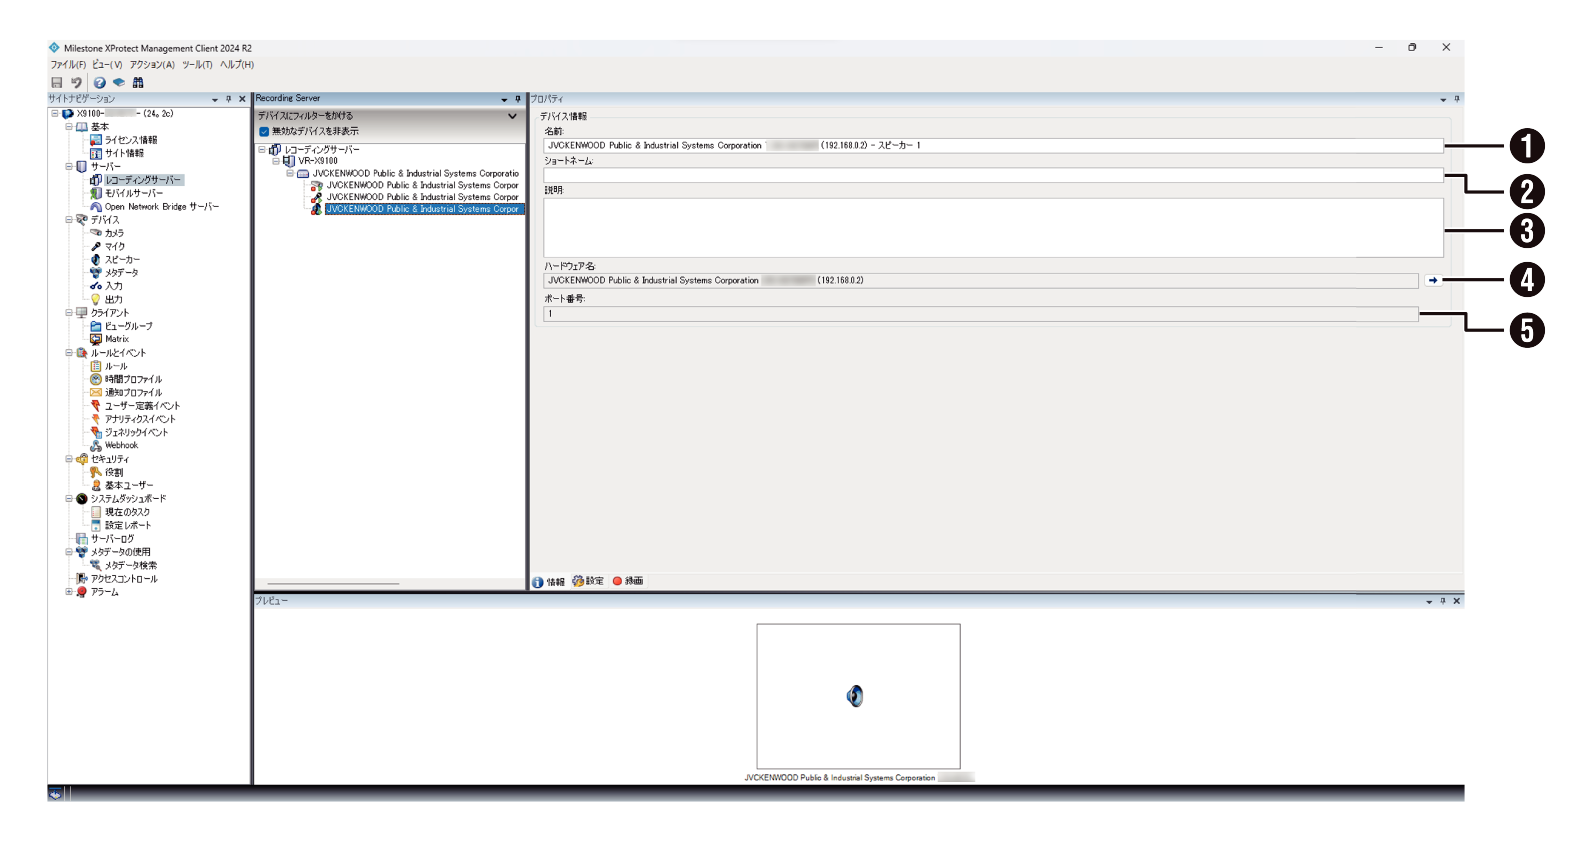
Task: Switch to the 設定 tab
Action: click(588, 581)
